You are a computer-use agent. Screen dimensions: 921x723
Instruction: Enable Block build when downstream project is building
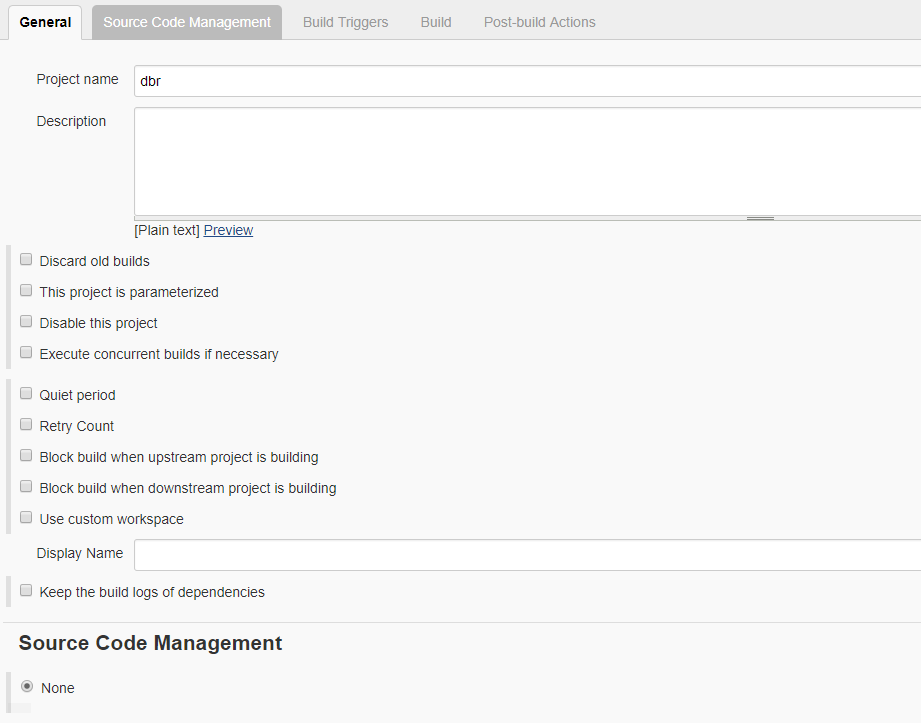pyautogui.click(x=27, y=487)
